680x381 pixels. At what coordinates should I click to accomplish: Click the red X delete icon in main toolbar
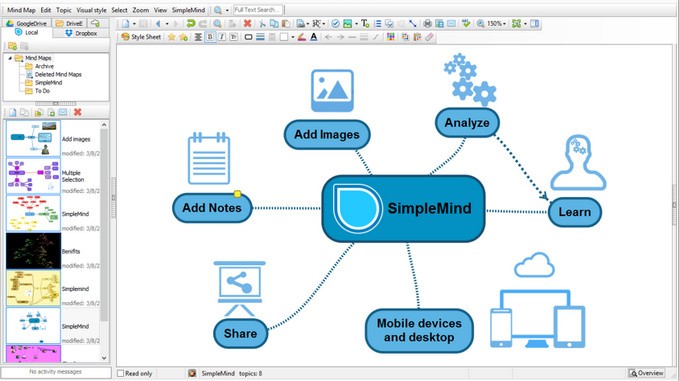coord(247,23)
